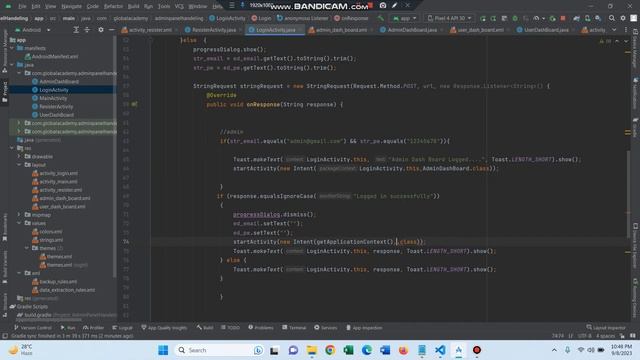
Task: Open the Tools menu
Action: (164, 6)
